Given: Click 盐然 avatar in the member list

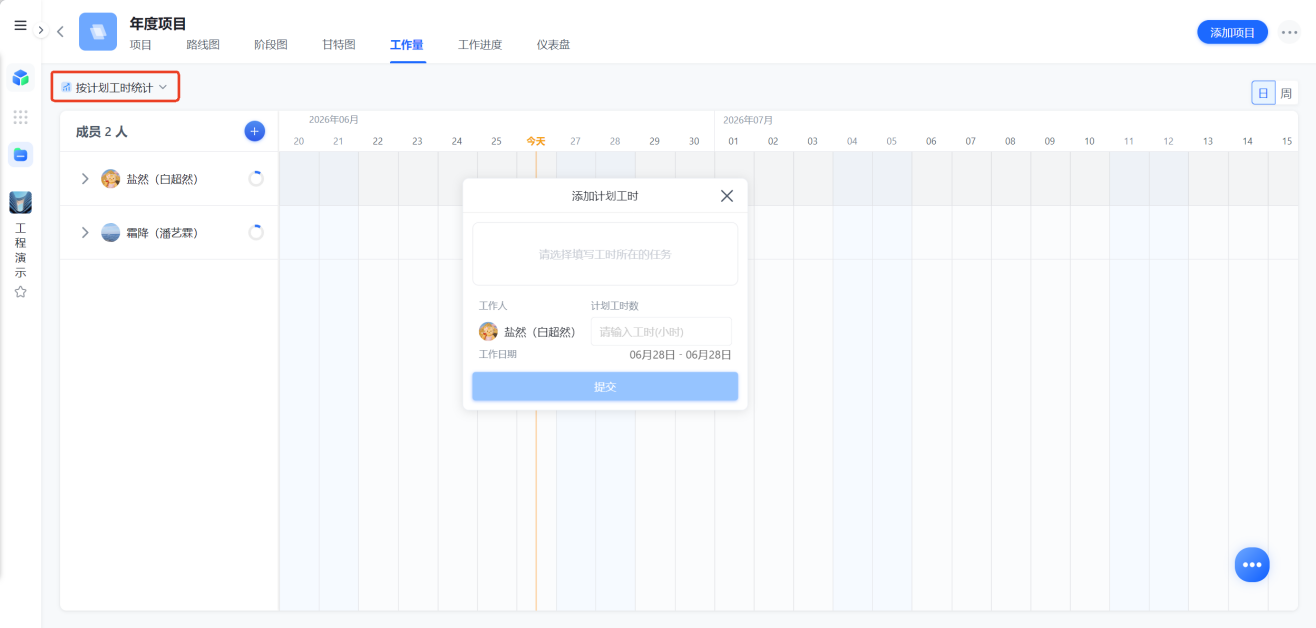Looking at the screenshot, I should click(x=111, y=179).
